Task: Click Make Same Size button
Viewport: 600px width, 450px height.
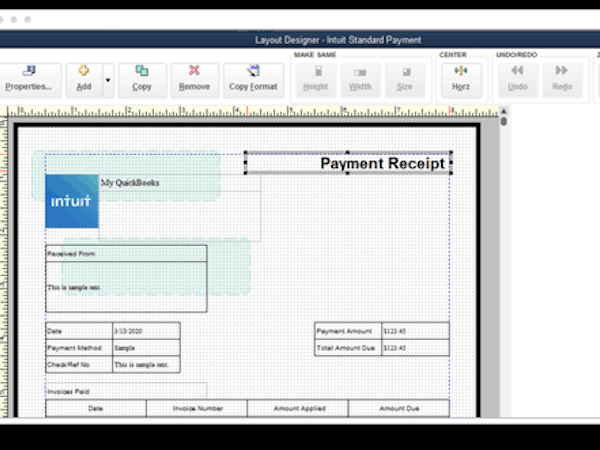Action: click(404, 80)
